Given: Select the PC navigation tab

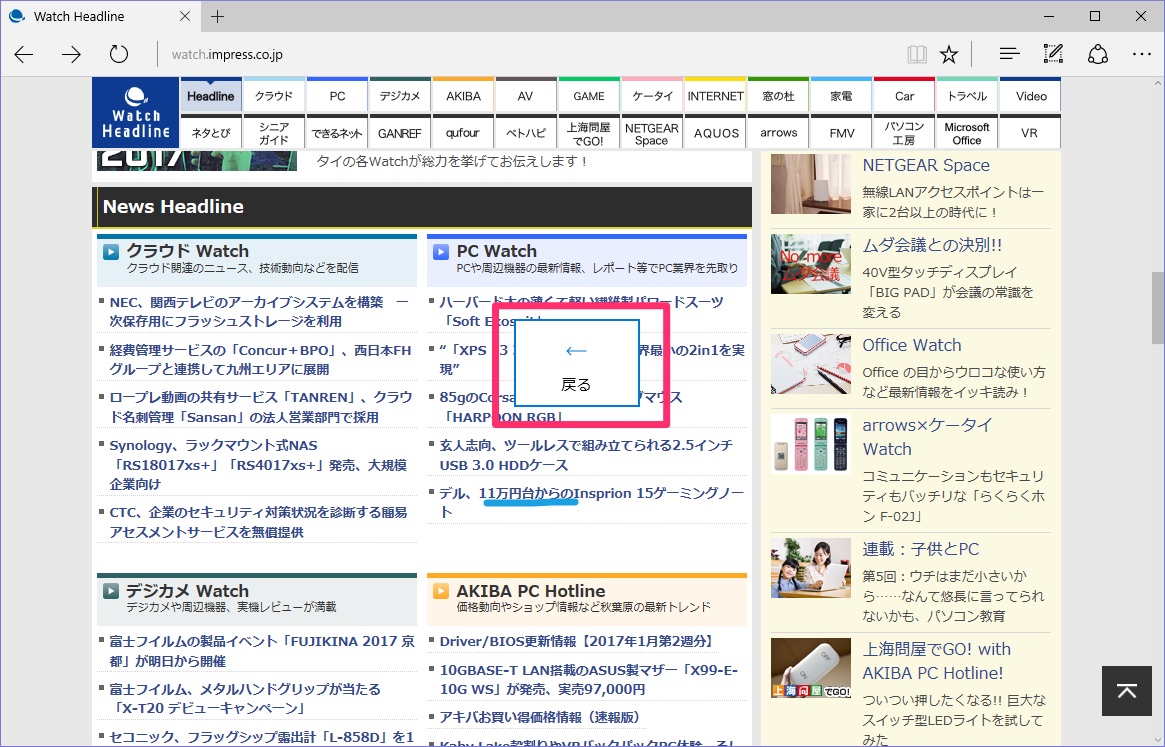Looking at the screenshot, I should coord(337,95).
